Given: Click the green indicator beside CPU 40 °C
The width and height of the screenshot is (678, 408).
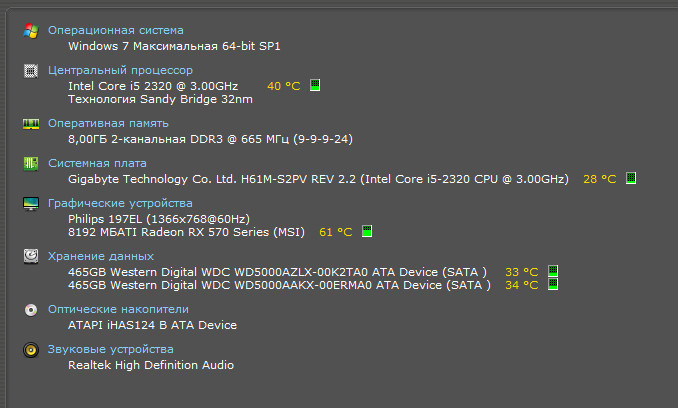Looking at the screenshot, I should [315, 85].
